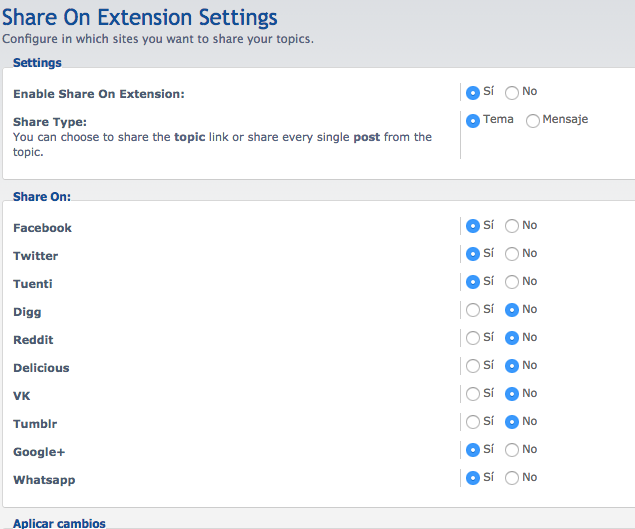Set Whatsapp sharing to No
Viewport: 635px width, 529px height.
pyautogui.click(x=512, y=478)
